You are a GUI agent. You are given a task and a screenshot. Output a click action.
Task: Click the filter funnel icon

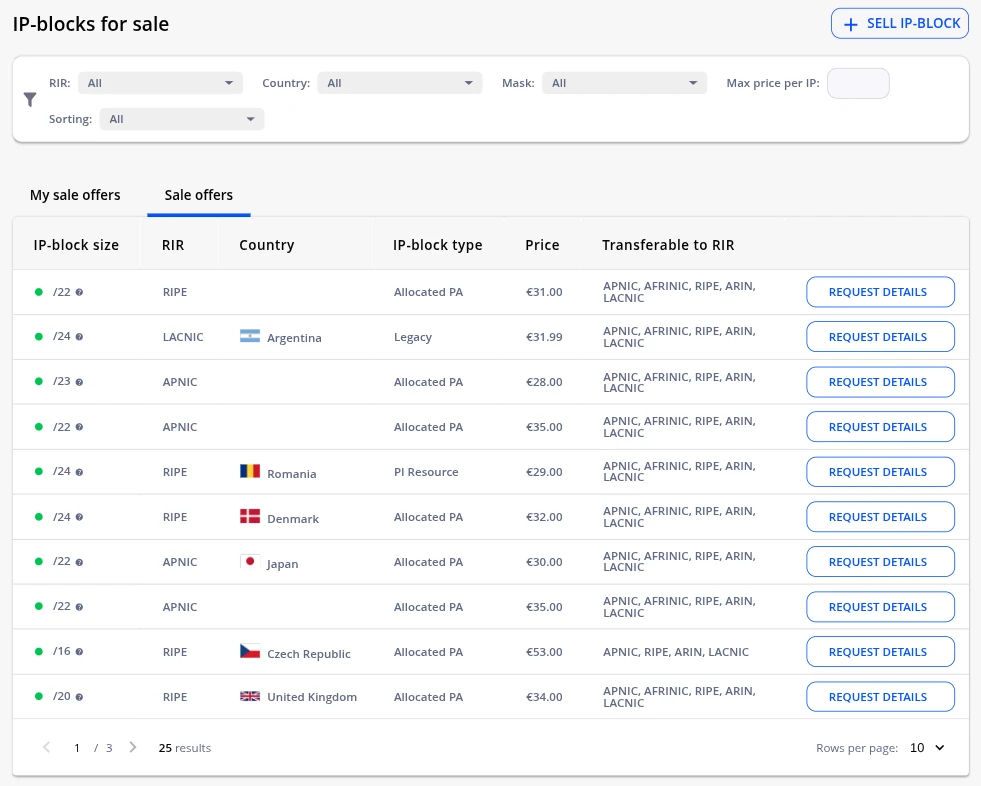(30, 99)
